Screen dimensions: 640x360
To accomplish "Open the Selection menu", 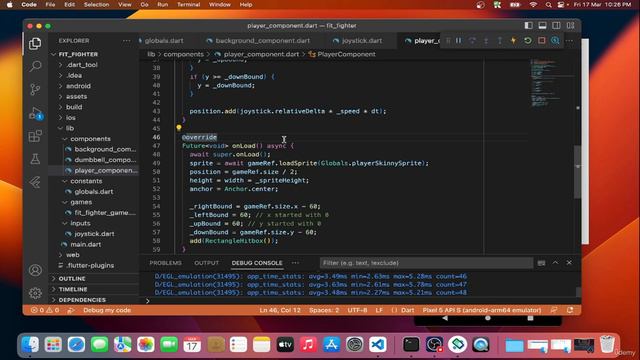I will pos(96,4).
